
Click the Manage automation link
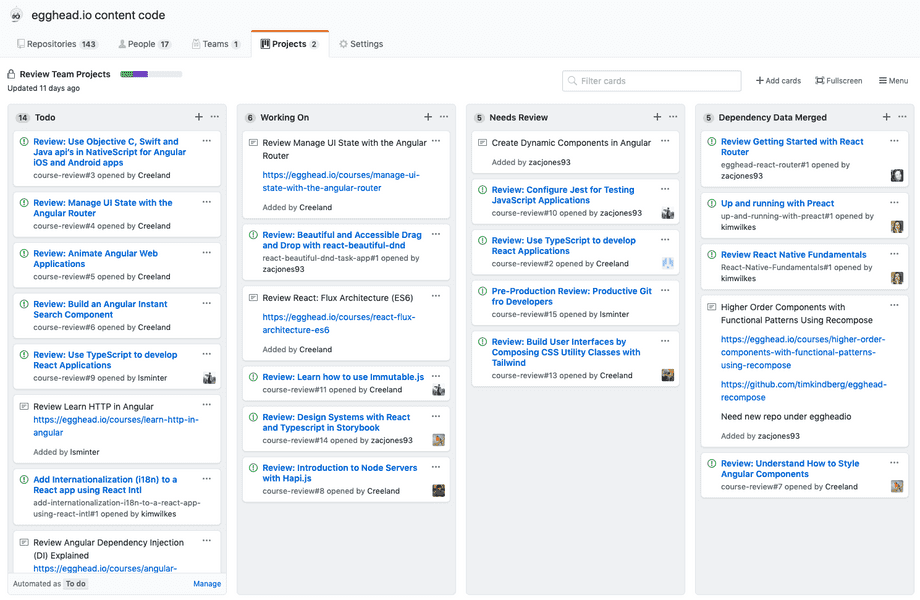coord(206,583)
